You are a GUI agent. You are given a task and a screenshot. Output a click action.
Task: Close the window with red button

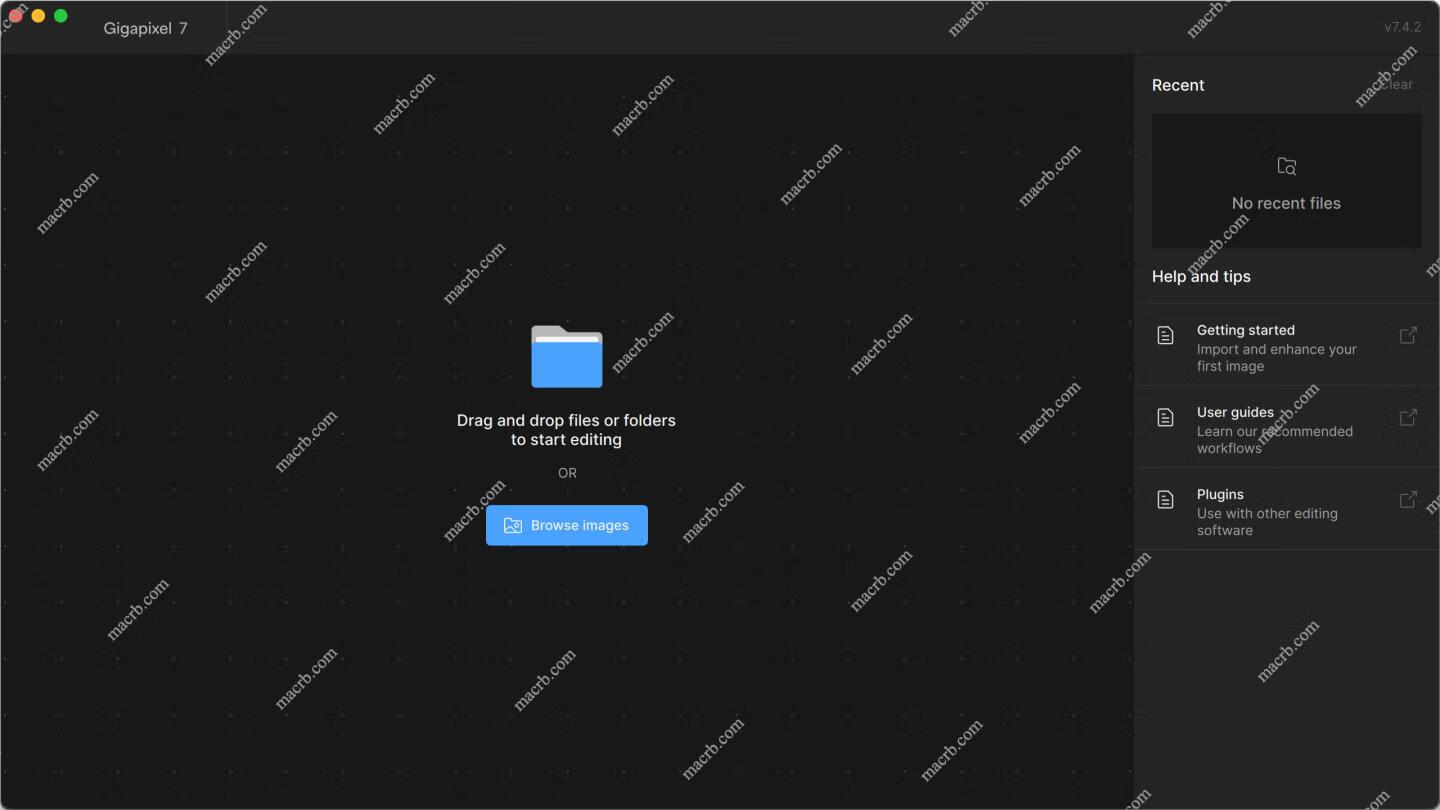[x=15, y=15]
